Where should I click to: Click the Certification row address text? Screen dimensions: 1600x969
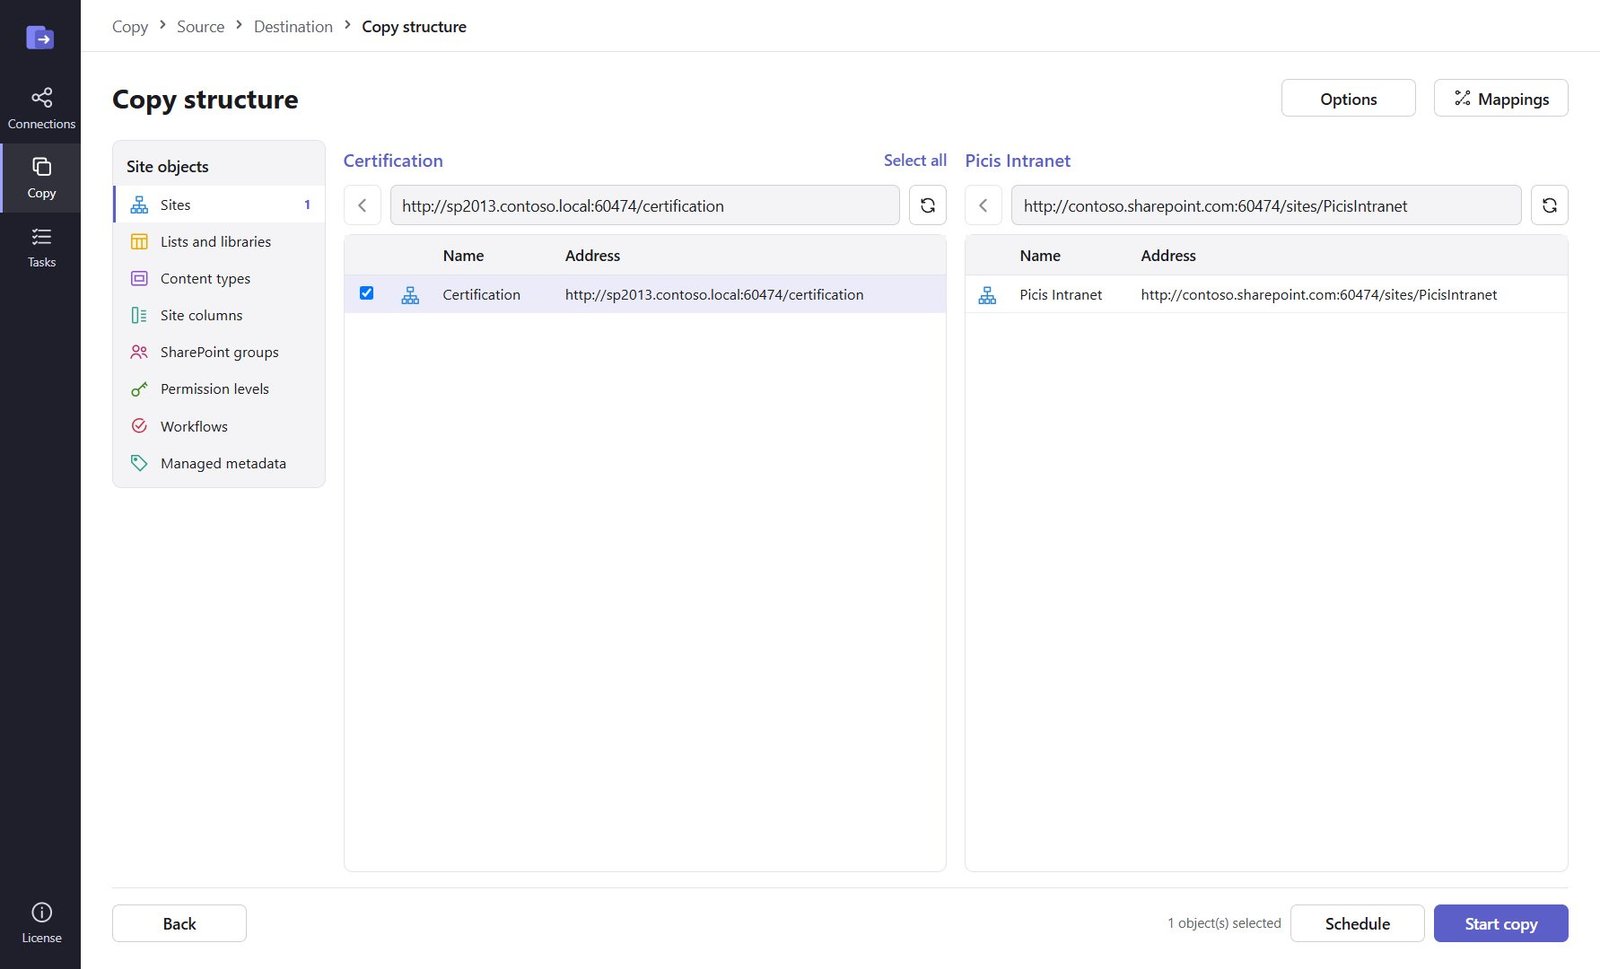click(x=714, y=295)
